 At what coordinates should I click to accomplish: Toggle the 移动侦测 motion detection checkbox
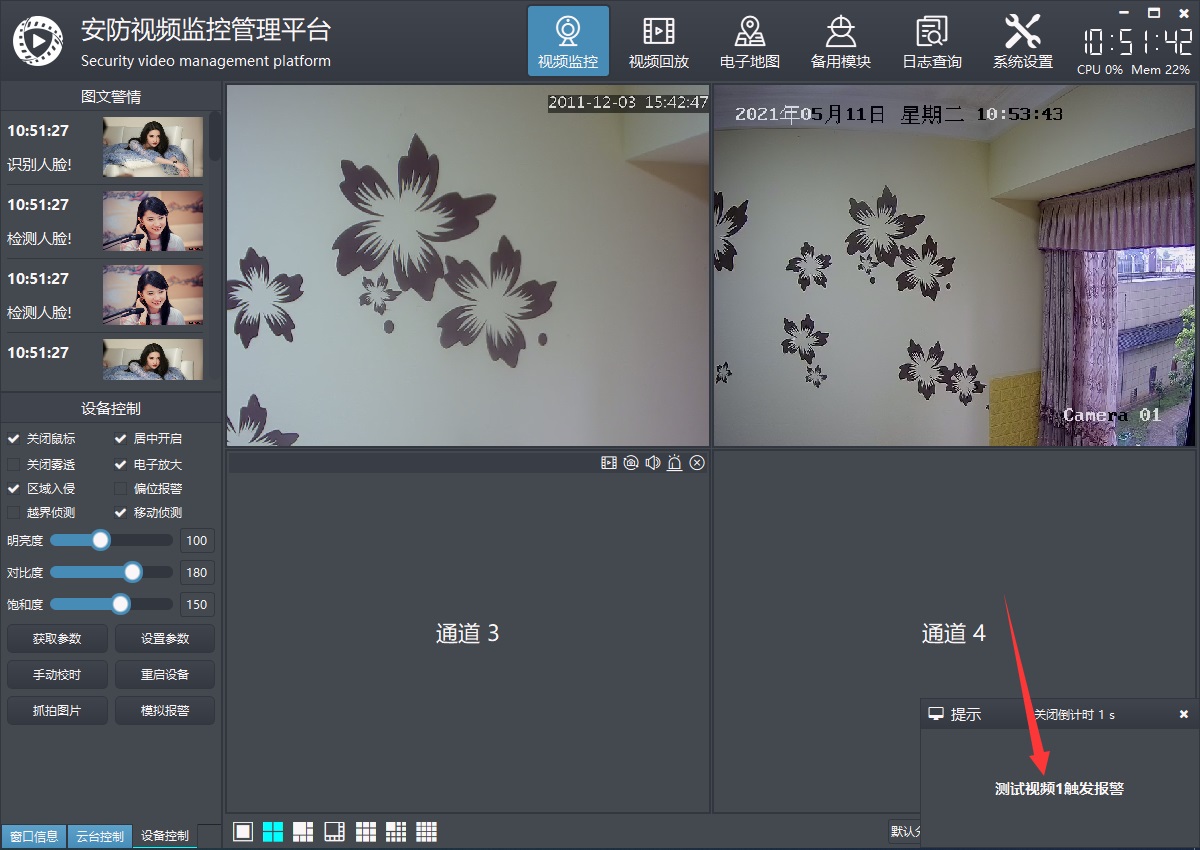[121, 513]
